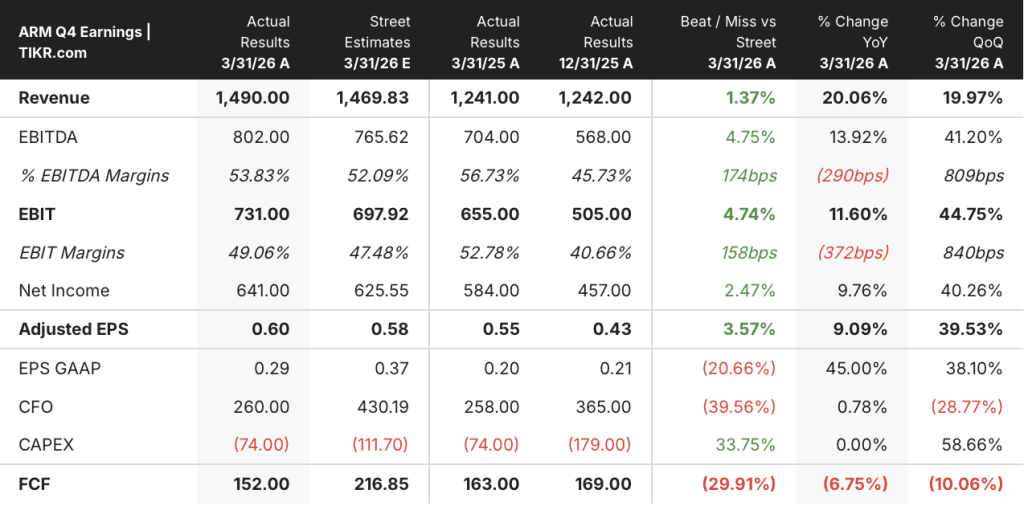Click the Net Income row label
Viewport: 1024px width, 506px height.
click(63, 291)
